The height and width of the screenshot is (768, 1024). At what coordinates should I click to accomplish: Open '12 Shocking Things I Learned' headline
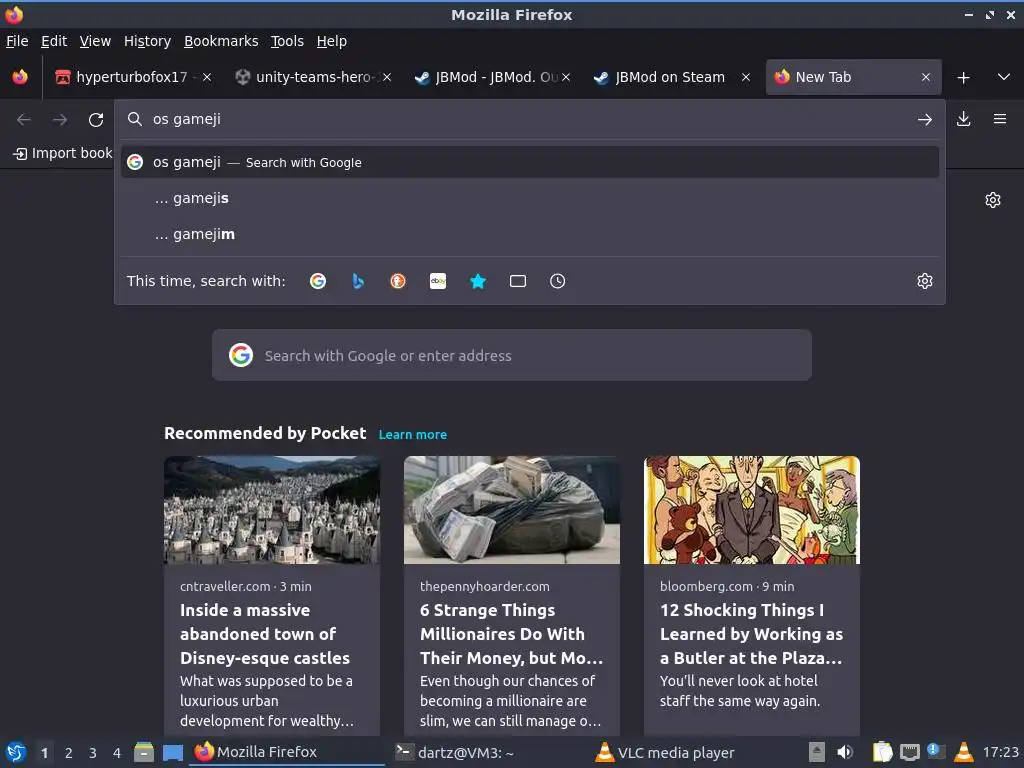pos(751,634)
